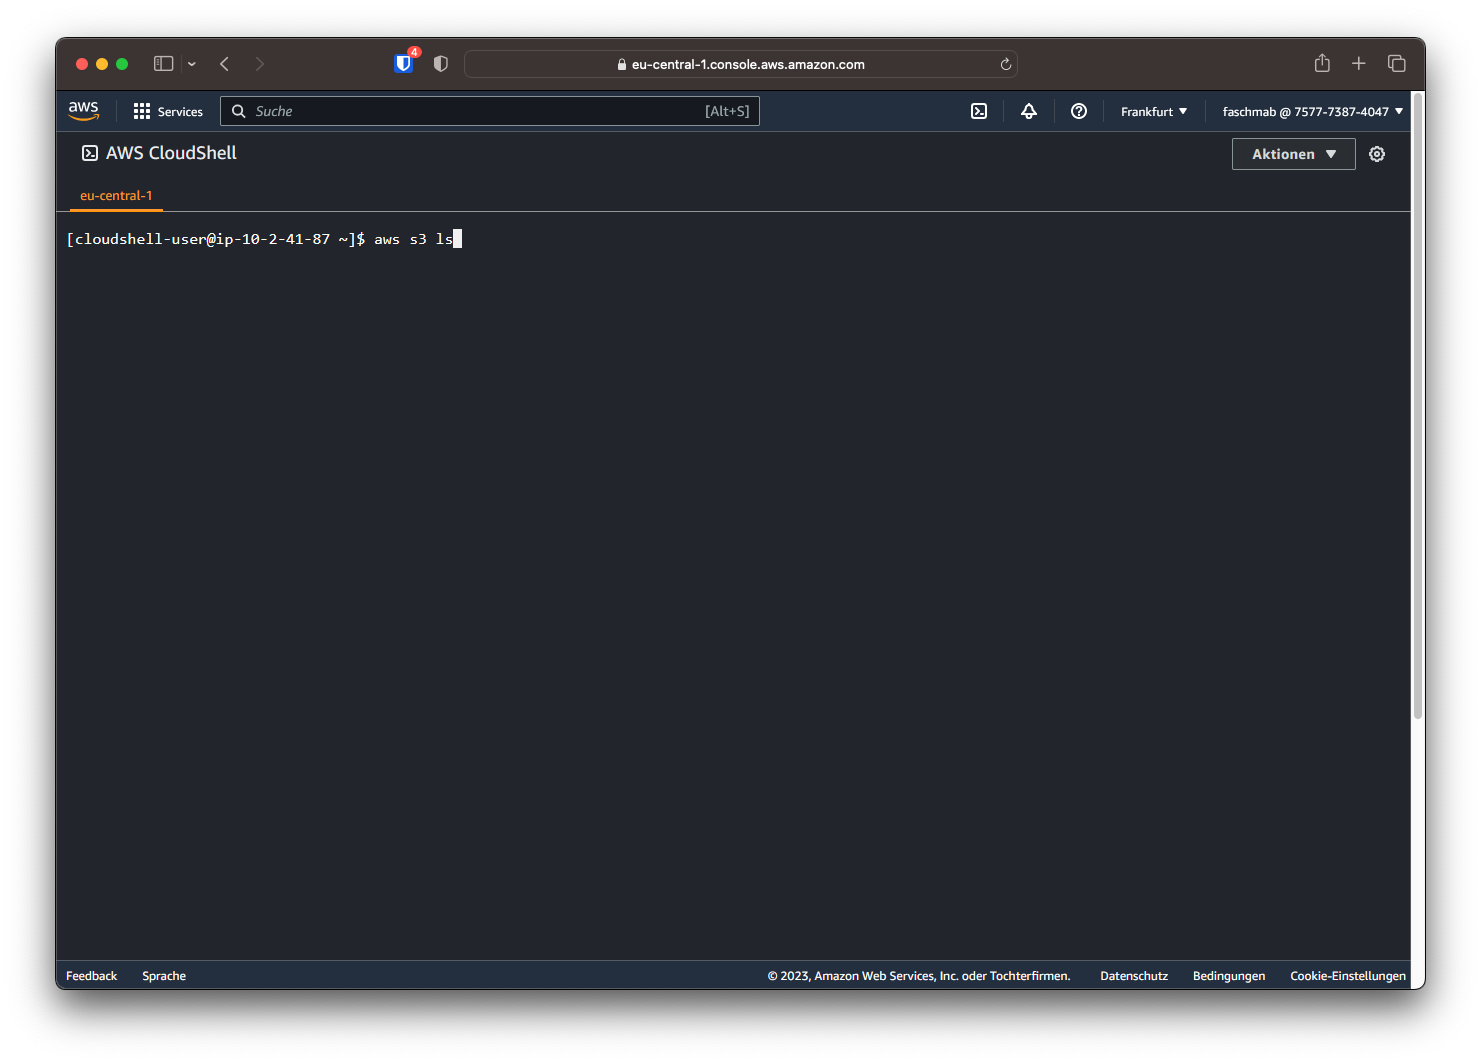Screen dimensions: 1481x1063
Task: Show the Safari tab overview
Action: (1397, 64)
